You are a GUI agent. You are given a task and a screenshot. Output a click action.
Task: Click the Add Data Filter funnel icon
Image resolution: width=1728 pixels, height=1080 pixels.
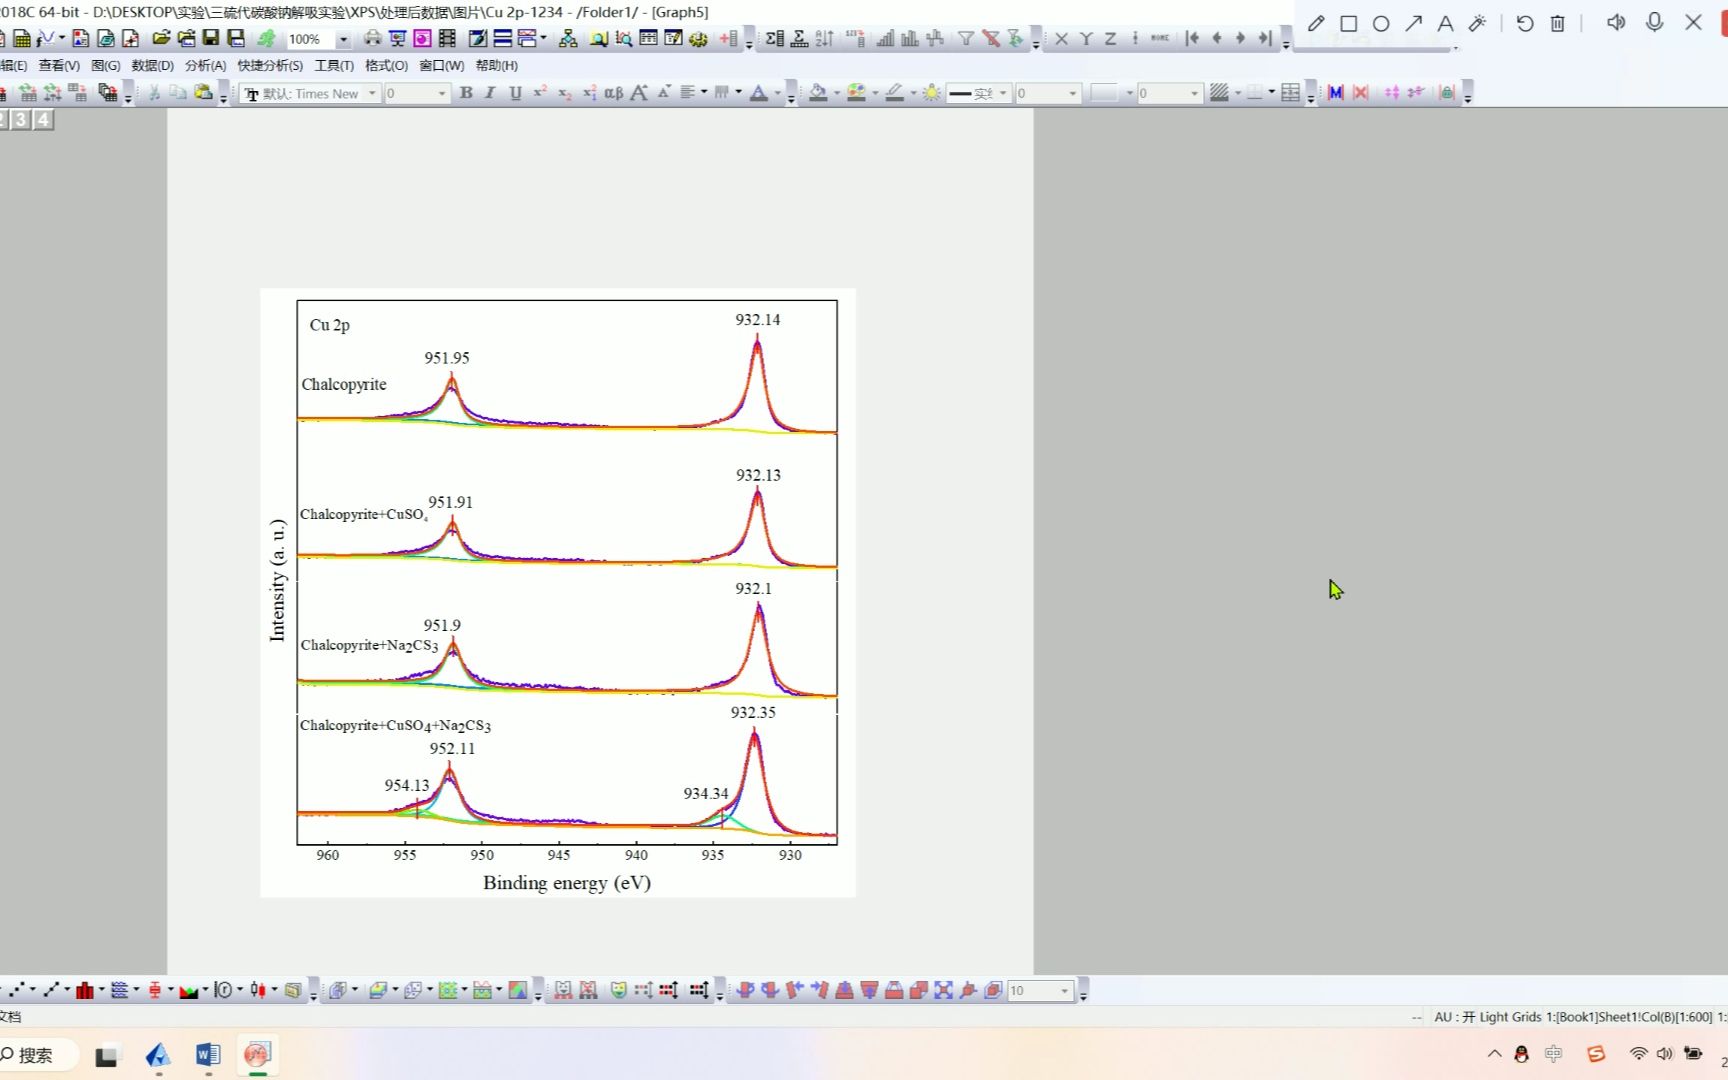pyautogui.click(x=966, y=39)
